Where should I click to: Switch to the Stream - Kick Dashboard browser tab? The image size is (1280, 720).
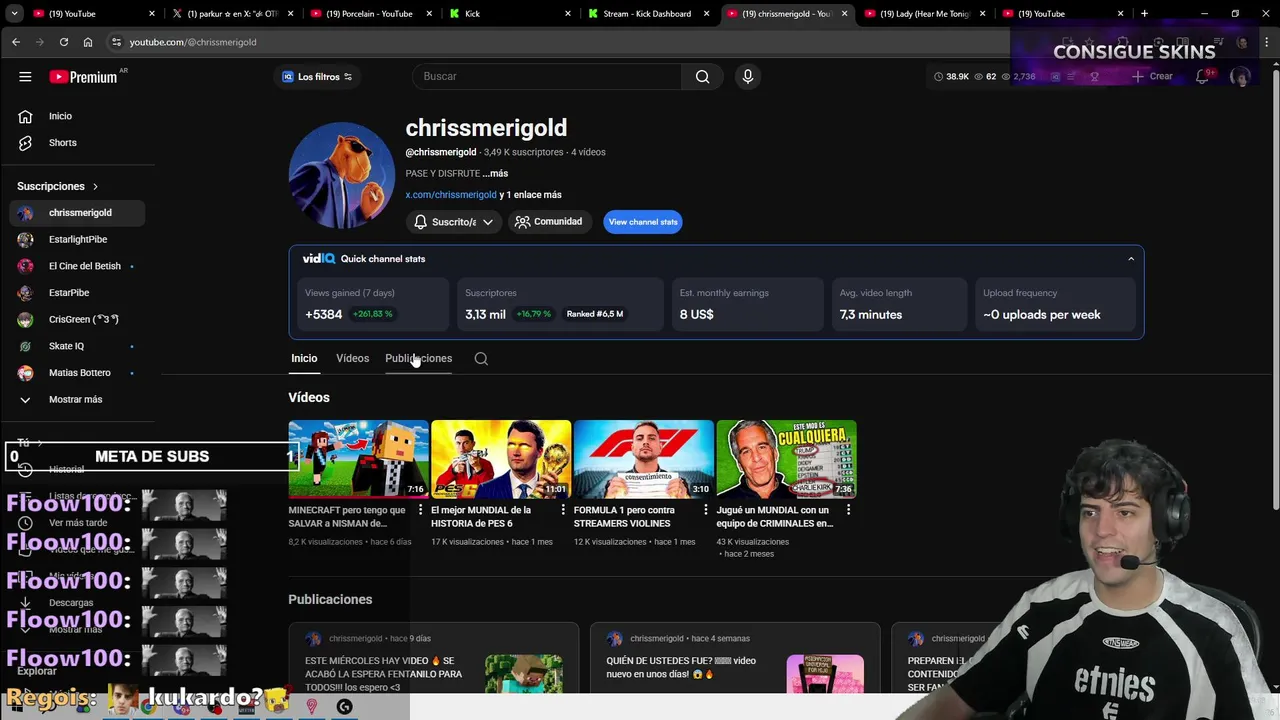[646, 14]
